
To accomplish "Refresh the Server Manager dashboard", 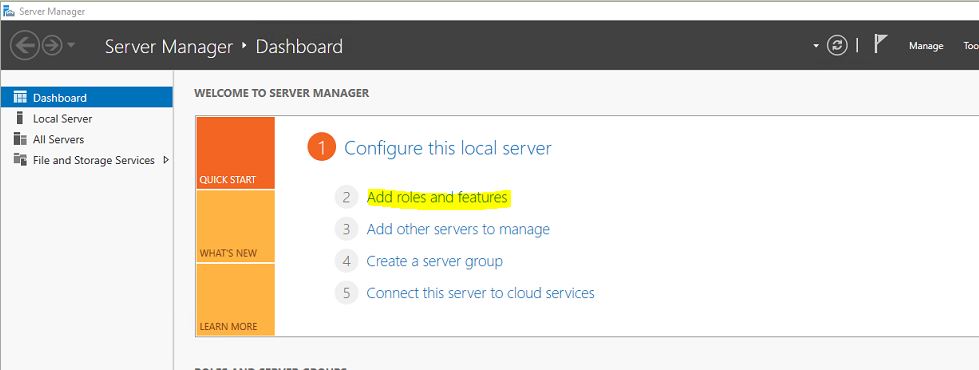I will click(x=837, y=46).
